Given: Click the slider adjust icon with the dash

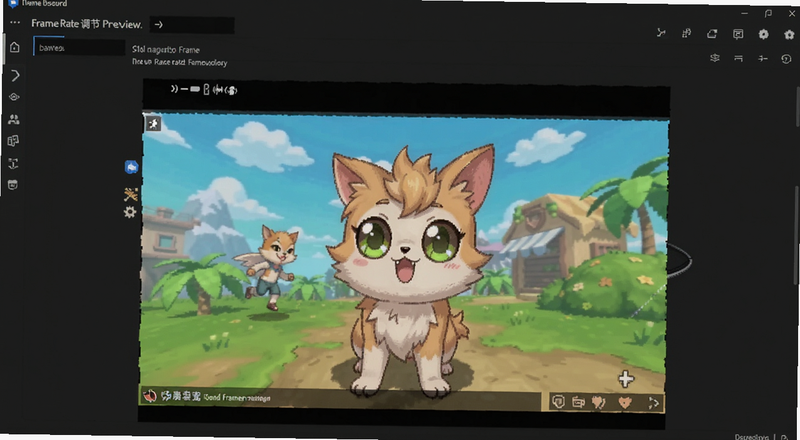Looking at the screenshot, I should click(763, 59).
